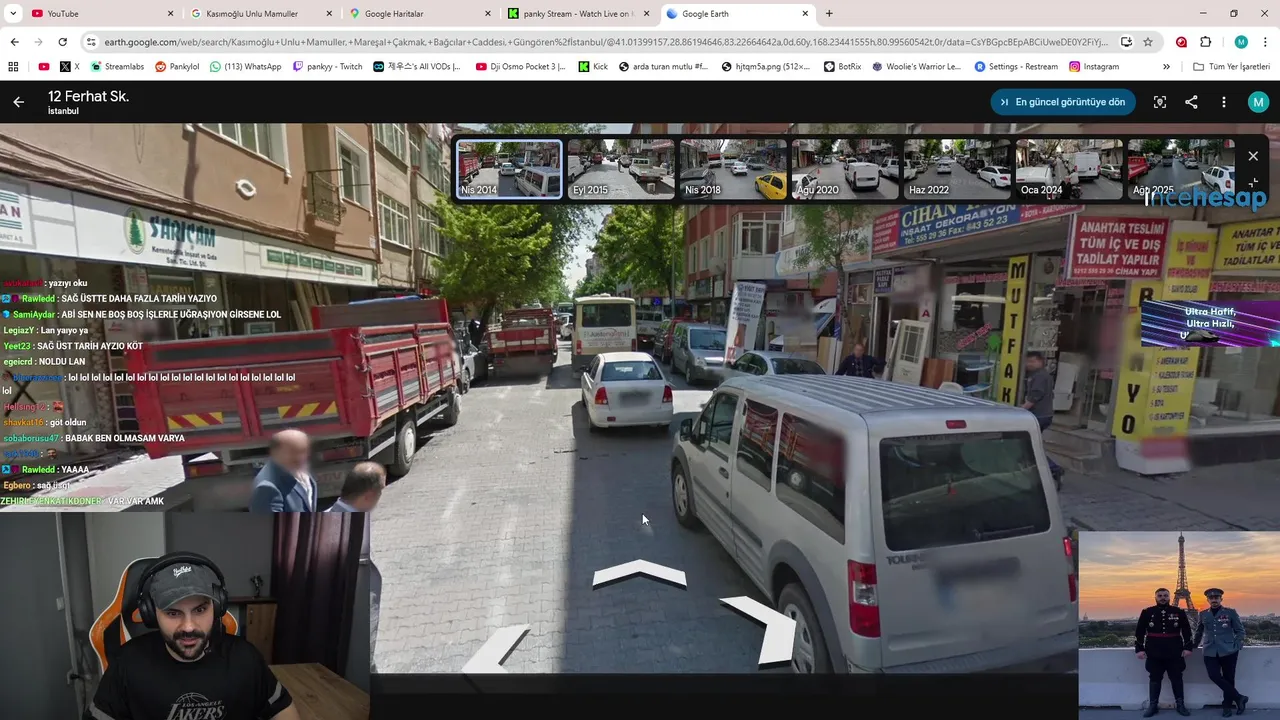Click the 12 Ferhat Sk. title
The height and width of the screenshot is (720, 1280).
coord(88,96)
